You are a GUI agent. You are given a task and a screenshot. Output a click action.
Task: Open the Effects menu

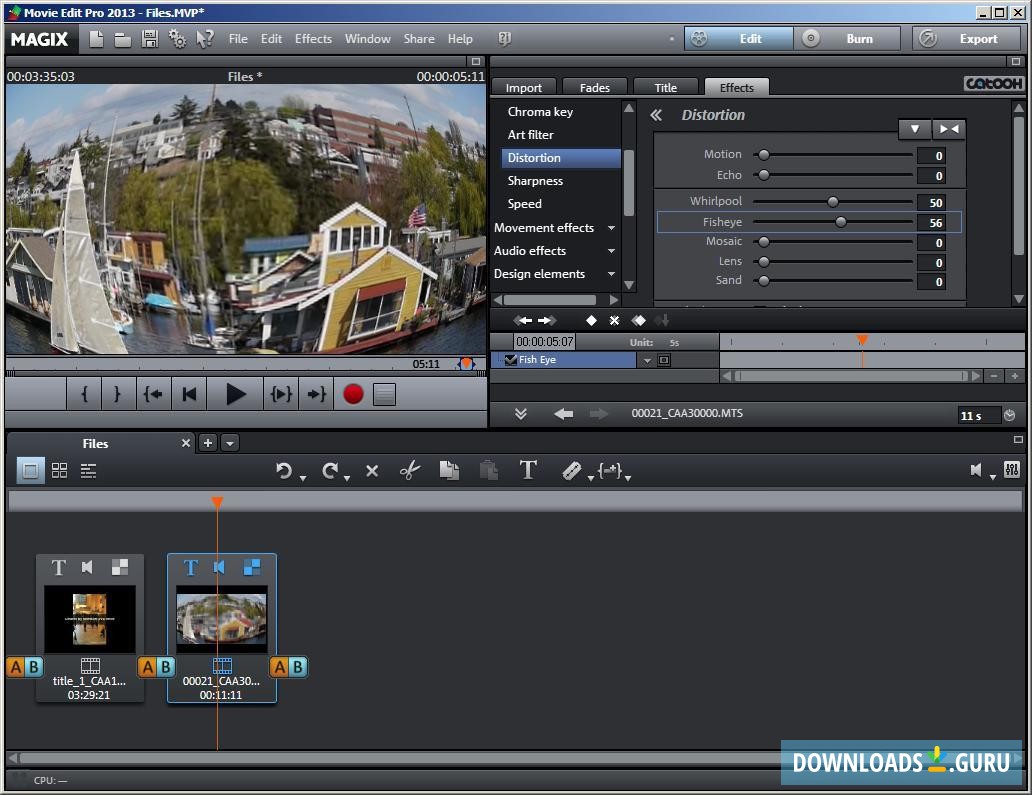tap(313, 39)
